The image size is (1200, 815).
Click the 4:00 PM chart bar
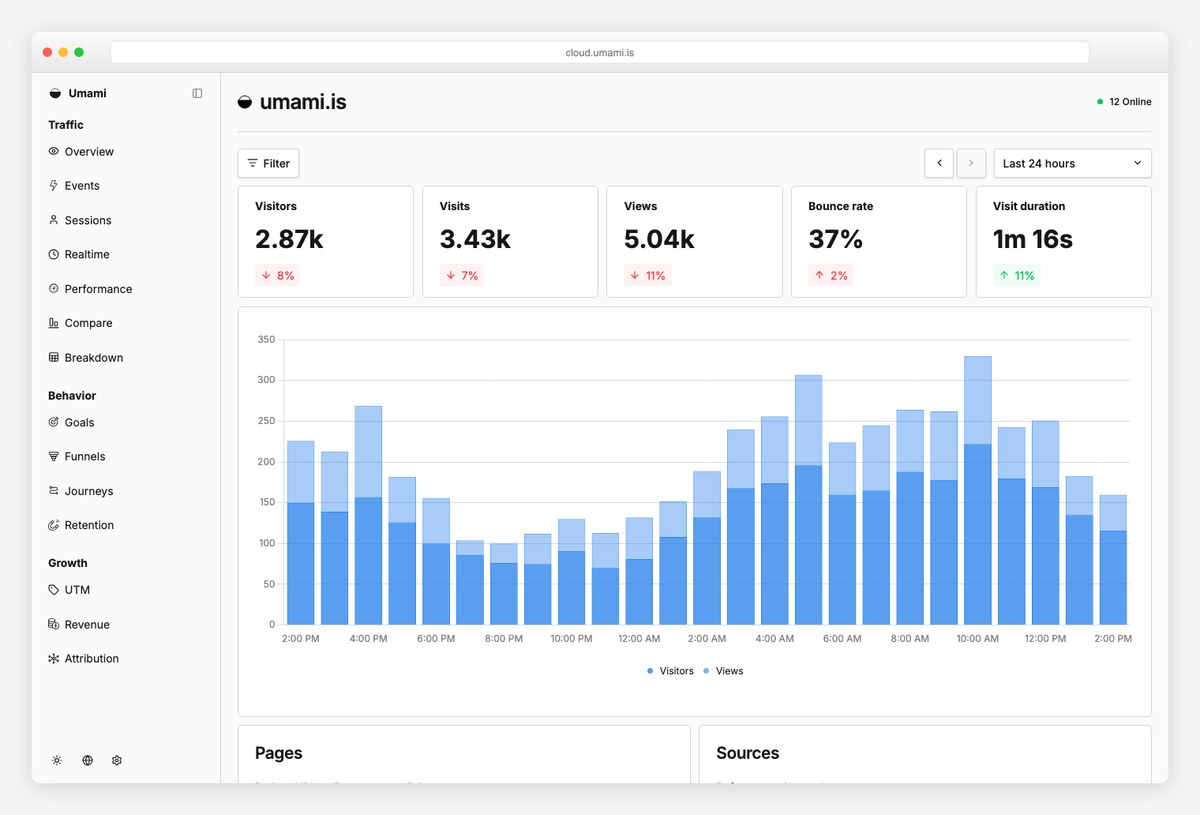(x=368, y=515)
